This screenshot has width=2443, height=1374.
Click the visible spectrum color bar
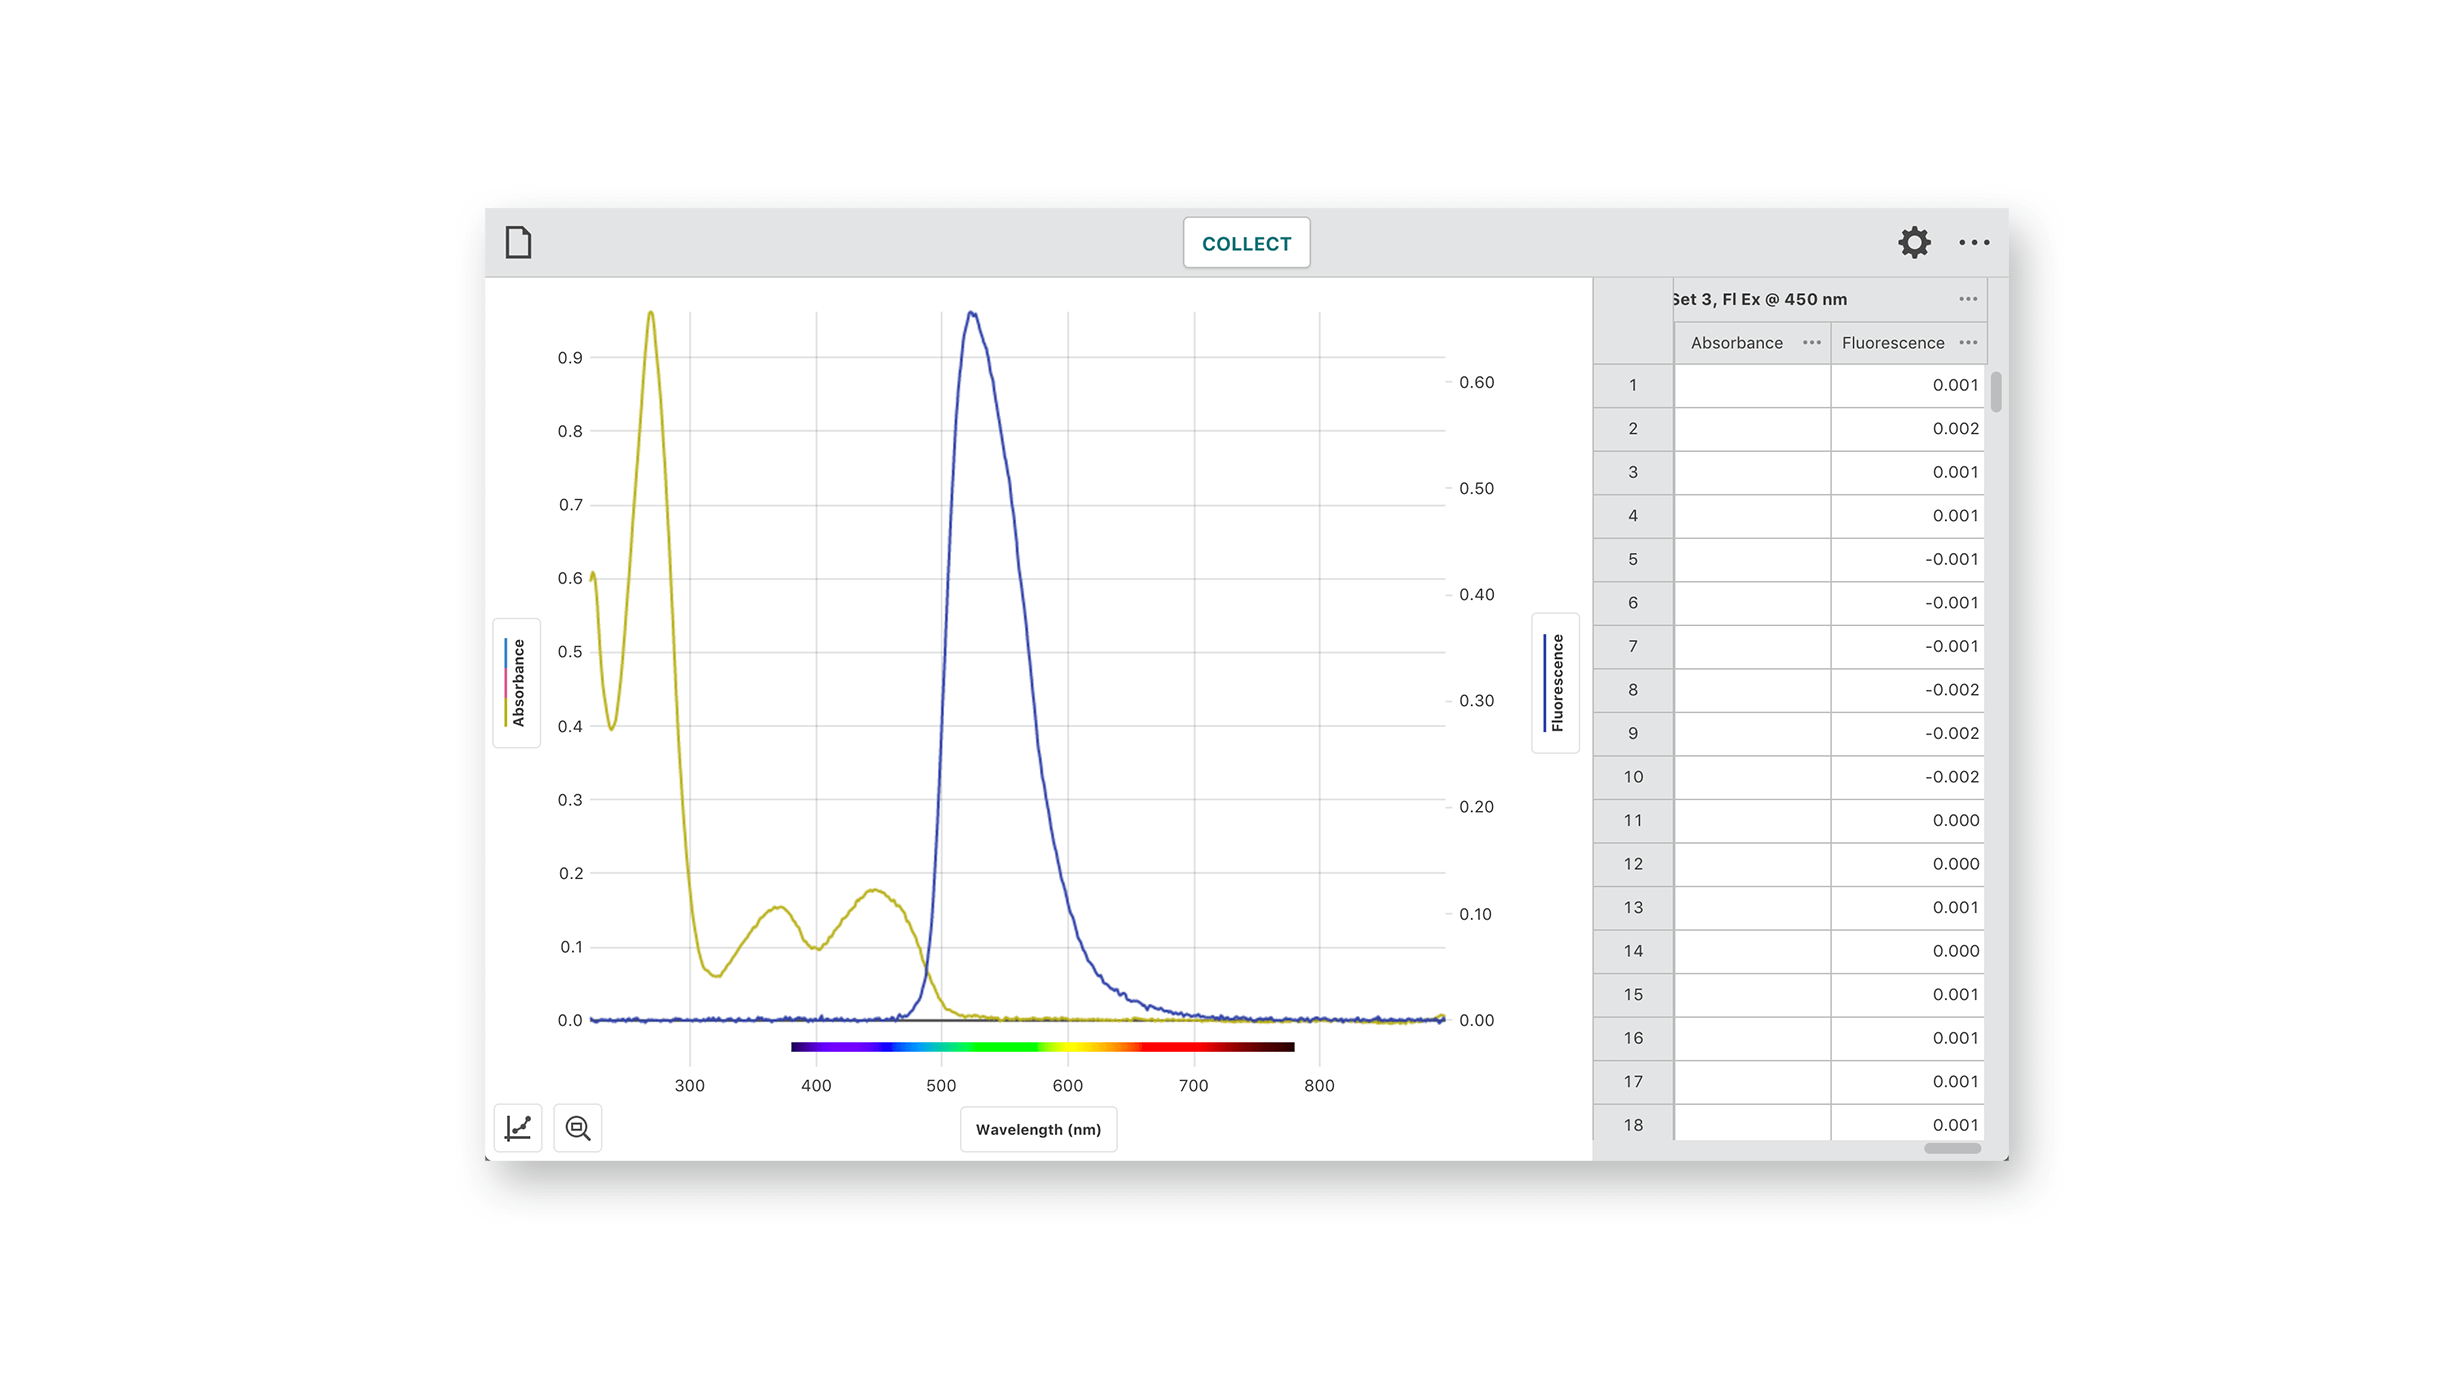[x=1042, y=1046]
